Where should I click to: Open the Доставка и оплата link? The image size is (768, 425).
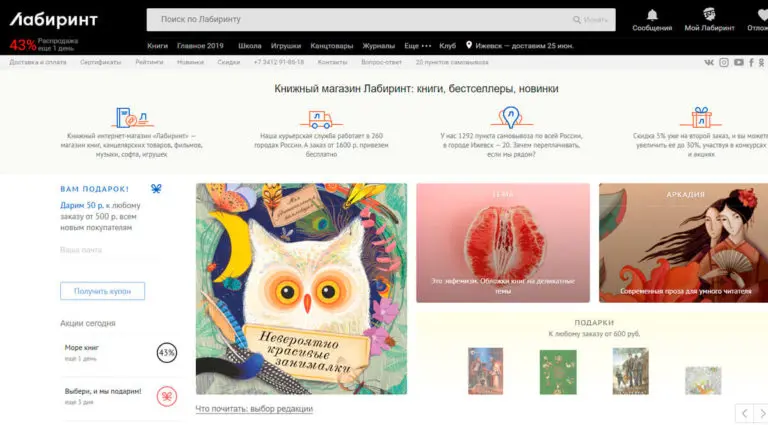tap(38, 62)
